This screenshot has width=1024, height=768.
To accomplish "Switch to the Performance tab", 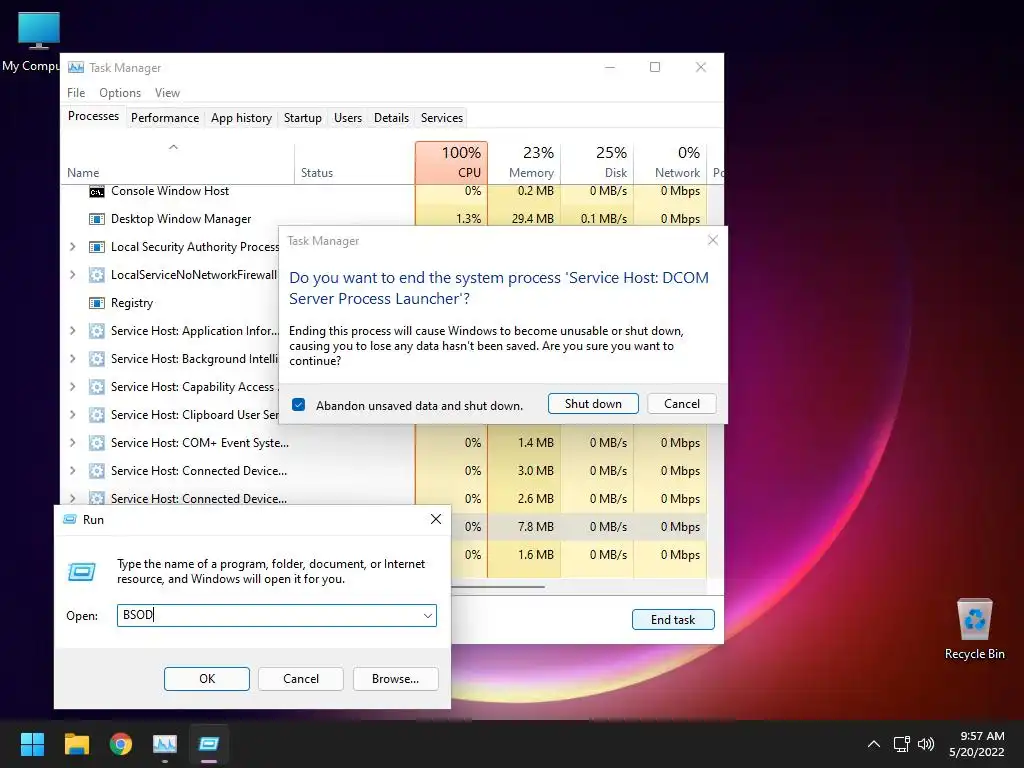I will point(165,118).
